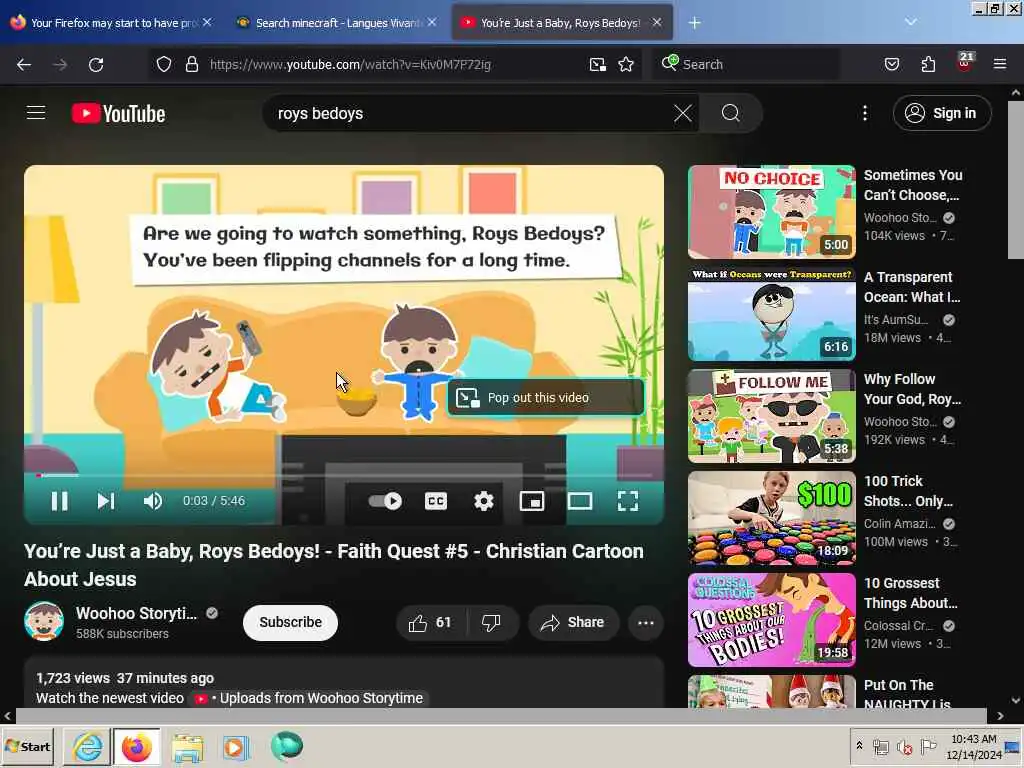The height and width of the screenshot is (768, 1024).
Task: Open tracking protection shield icon
Action: (164, 64)
